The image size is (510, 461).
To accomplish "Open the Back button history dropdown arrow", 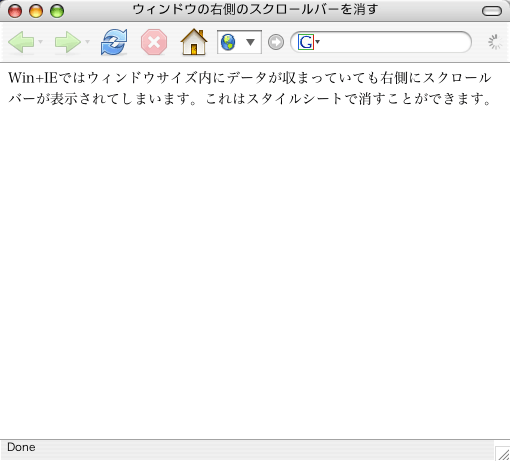I will pos(41,42).
